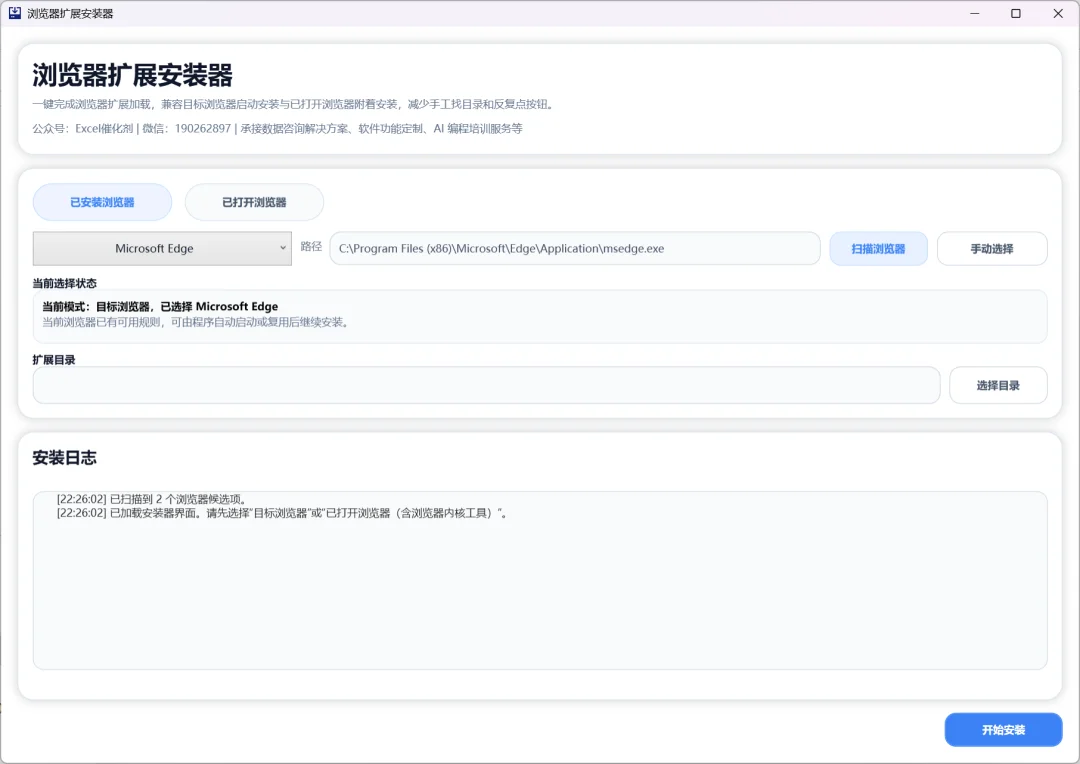Click the 当前选择状态 label
The height and width of the screenshot is (764, 1080).
tap(64, 283)
